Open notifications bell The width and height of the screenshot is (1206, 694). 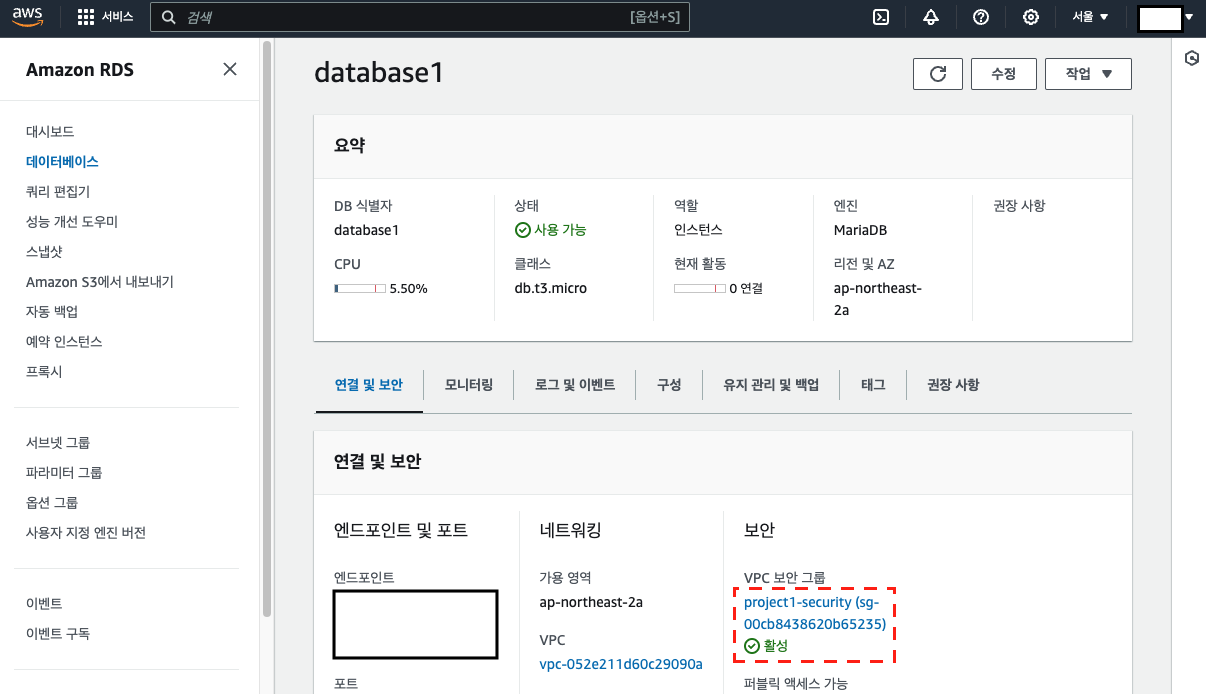click(x=931, y=17)
